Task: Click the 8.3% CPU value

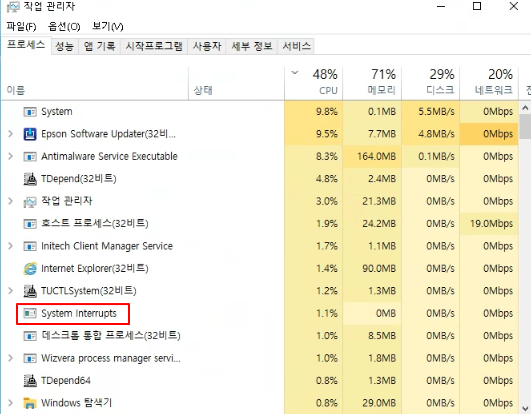Action: [327, 156]
